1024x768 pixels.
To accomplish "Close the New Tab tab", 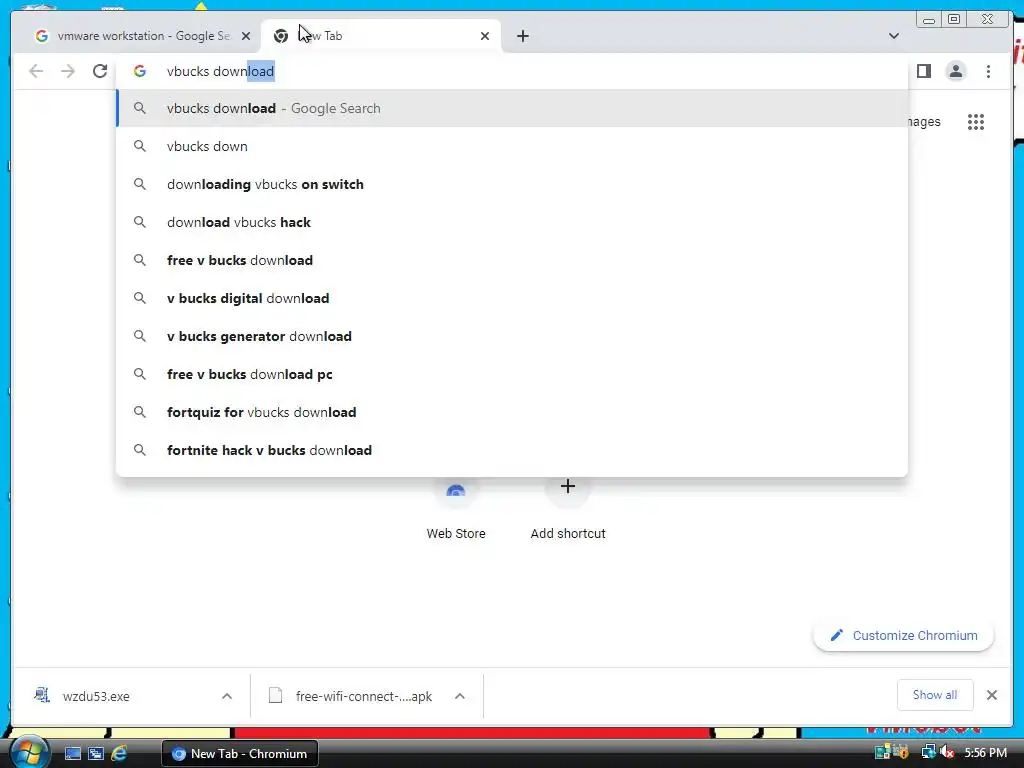I will pos(485,36).
